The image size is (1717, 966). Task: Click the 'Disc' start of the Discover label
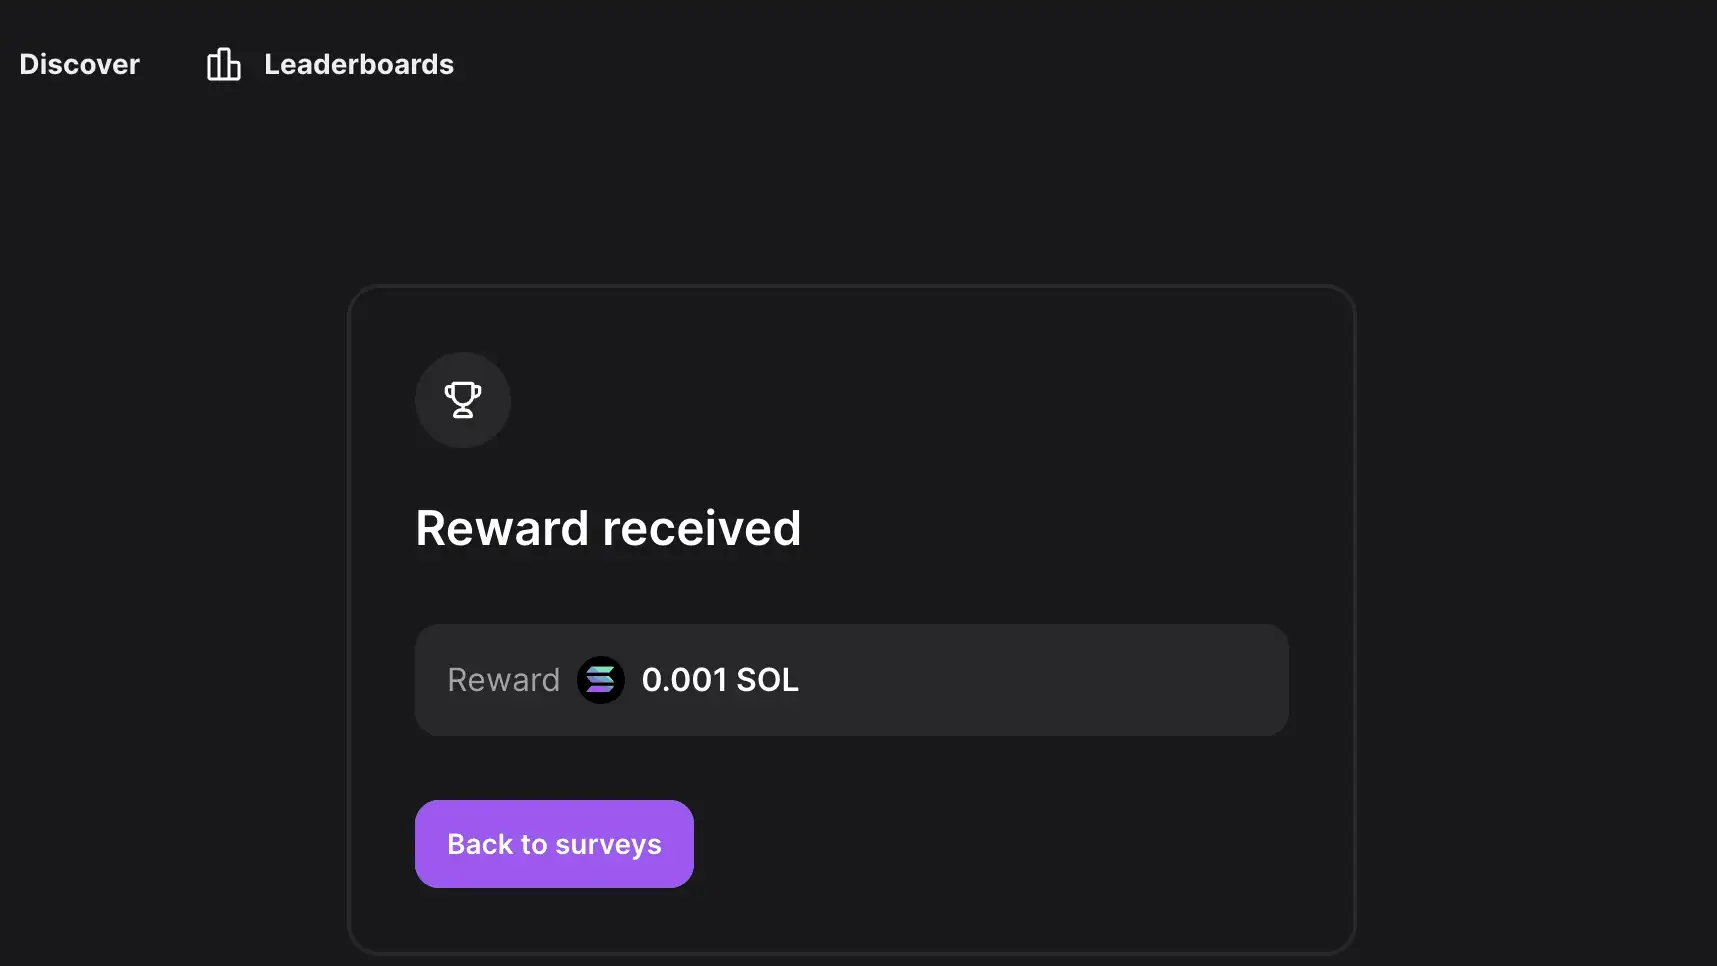pos(45,64)
